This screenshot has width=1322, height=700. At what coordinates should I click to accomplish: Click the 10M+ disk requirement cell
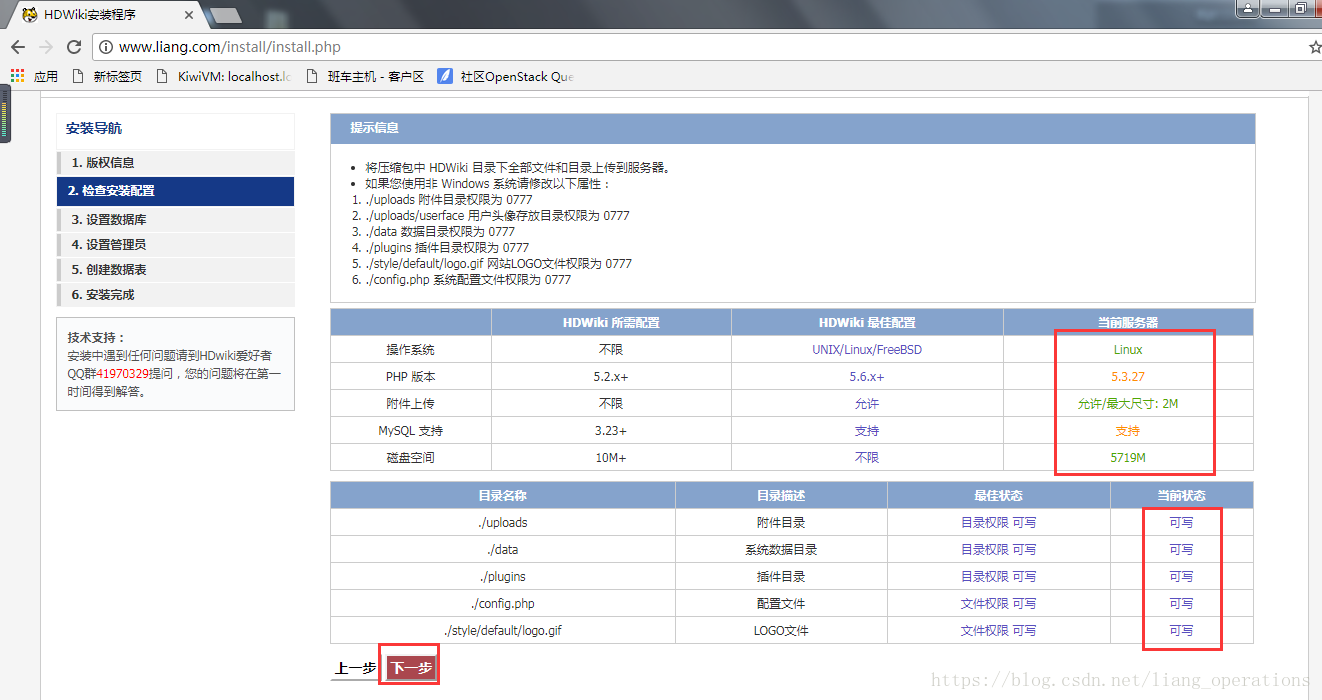tap(611, 458)
